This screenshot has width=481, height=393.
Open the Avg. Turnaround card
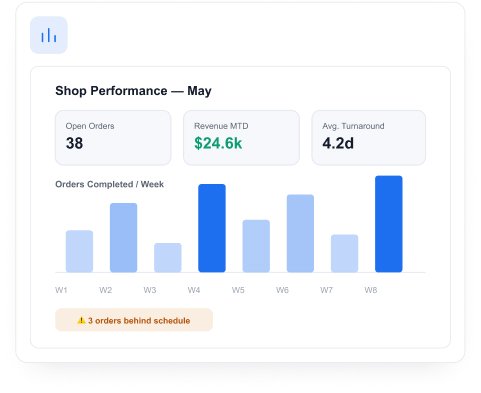[368, 138]
